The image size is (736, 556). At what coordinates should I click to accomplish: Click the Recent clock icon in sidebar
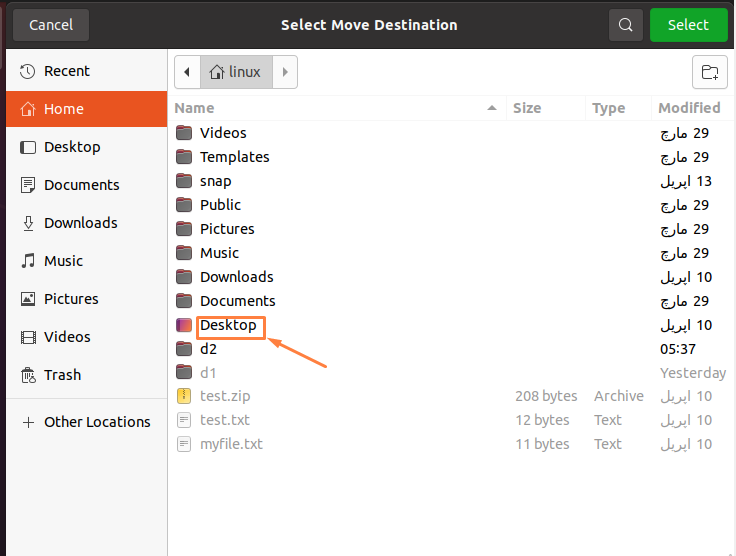click(x=28, y=71)
